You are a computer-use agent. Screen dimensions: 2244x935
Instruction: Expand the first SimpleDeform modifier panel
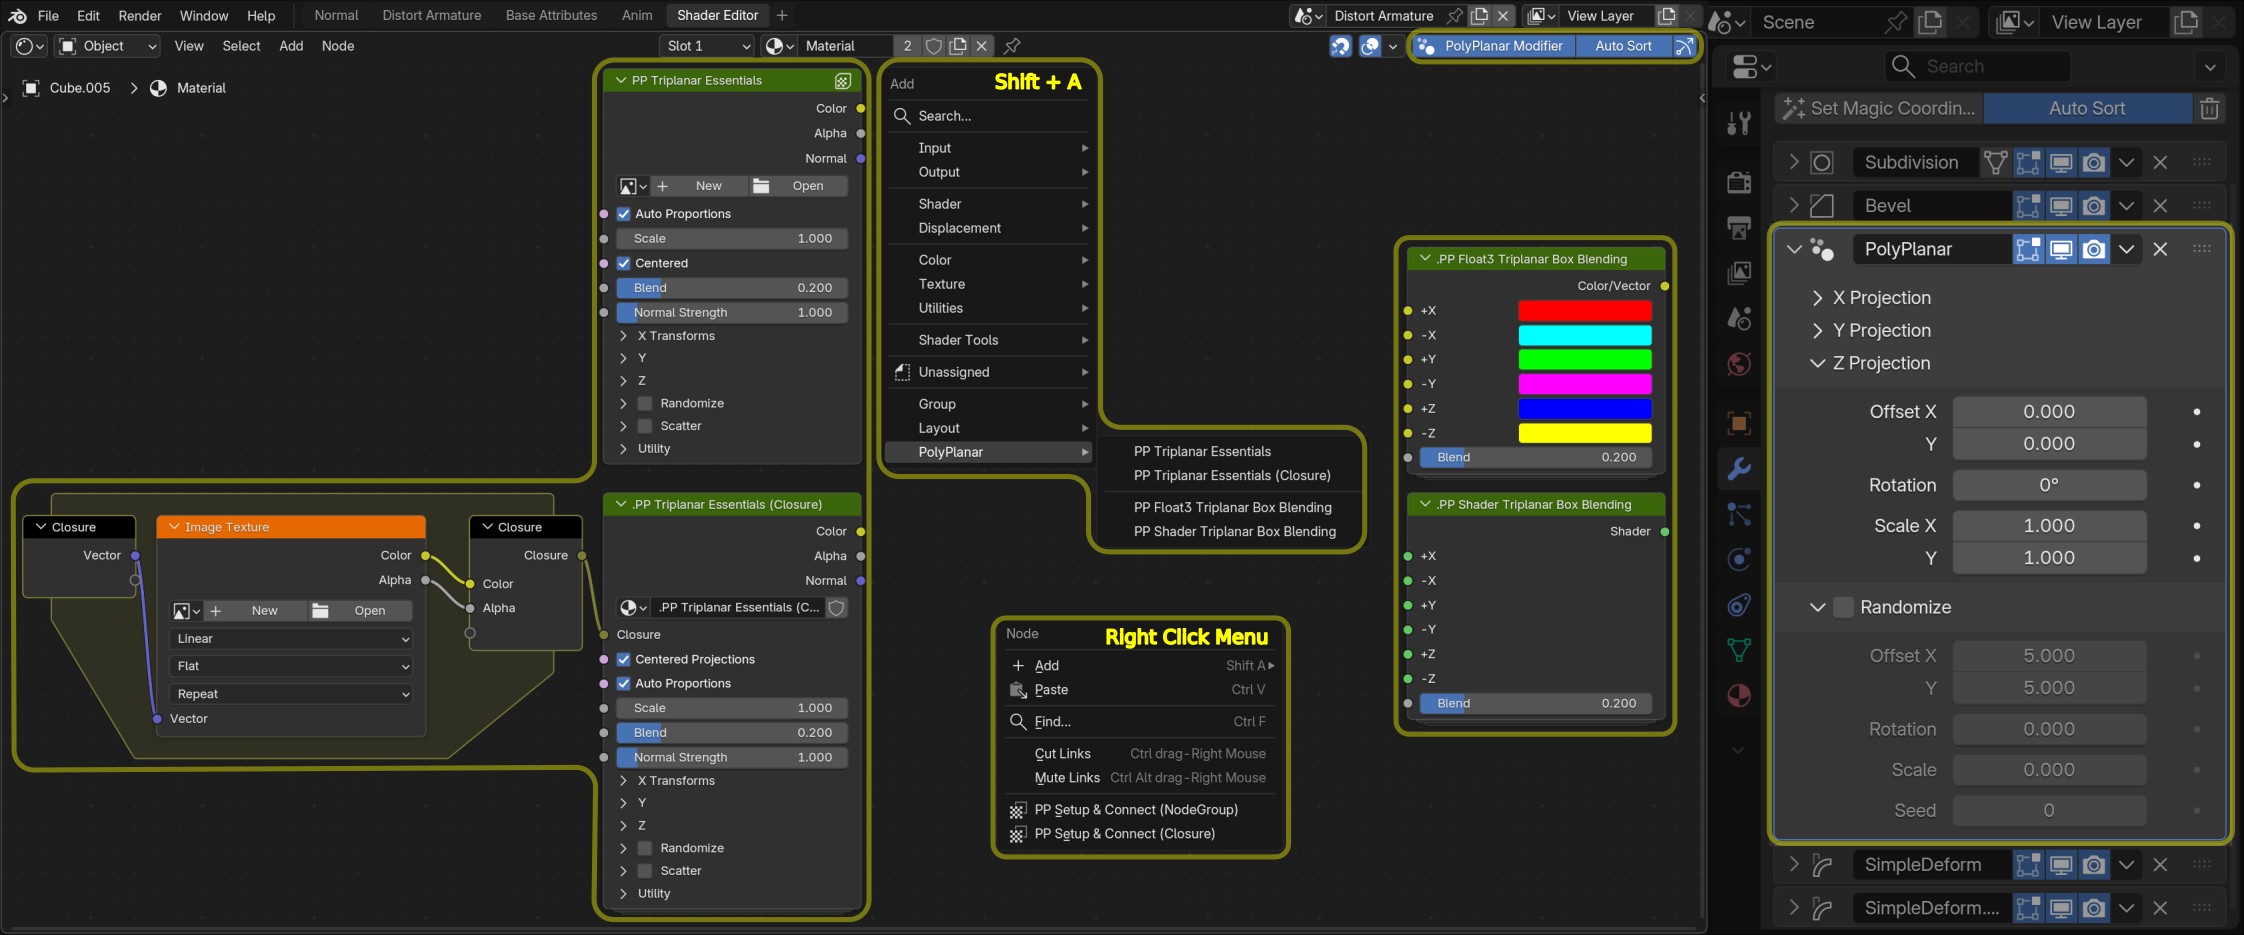[x=1794, y=864]
